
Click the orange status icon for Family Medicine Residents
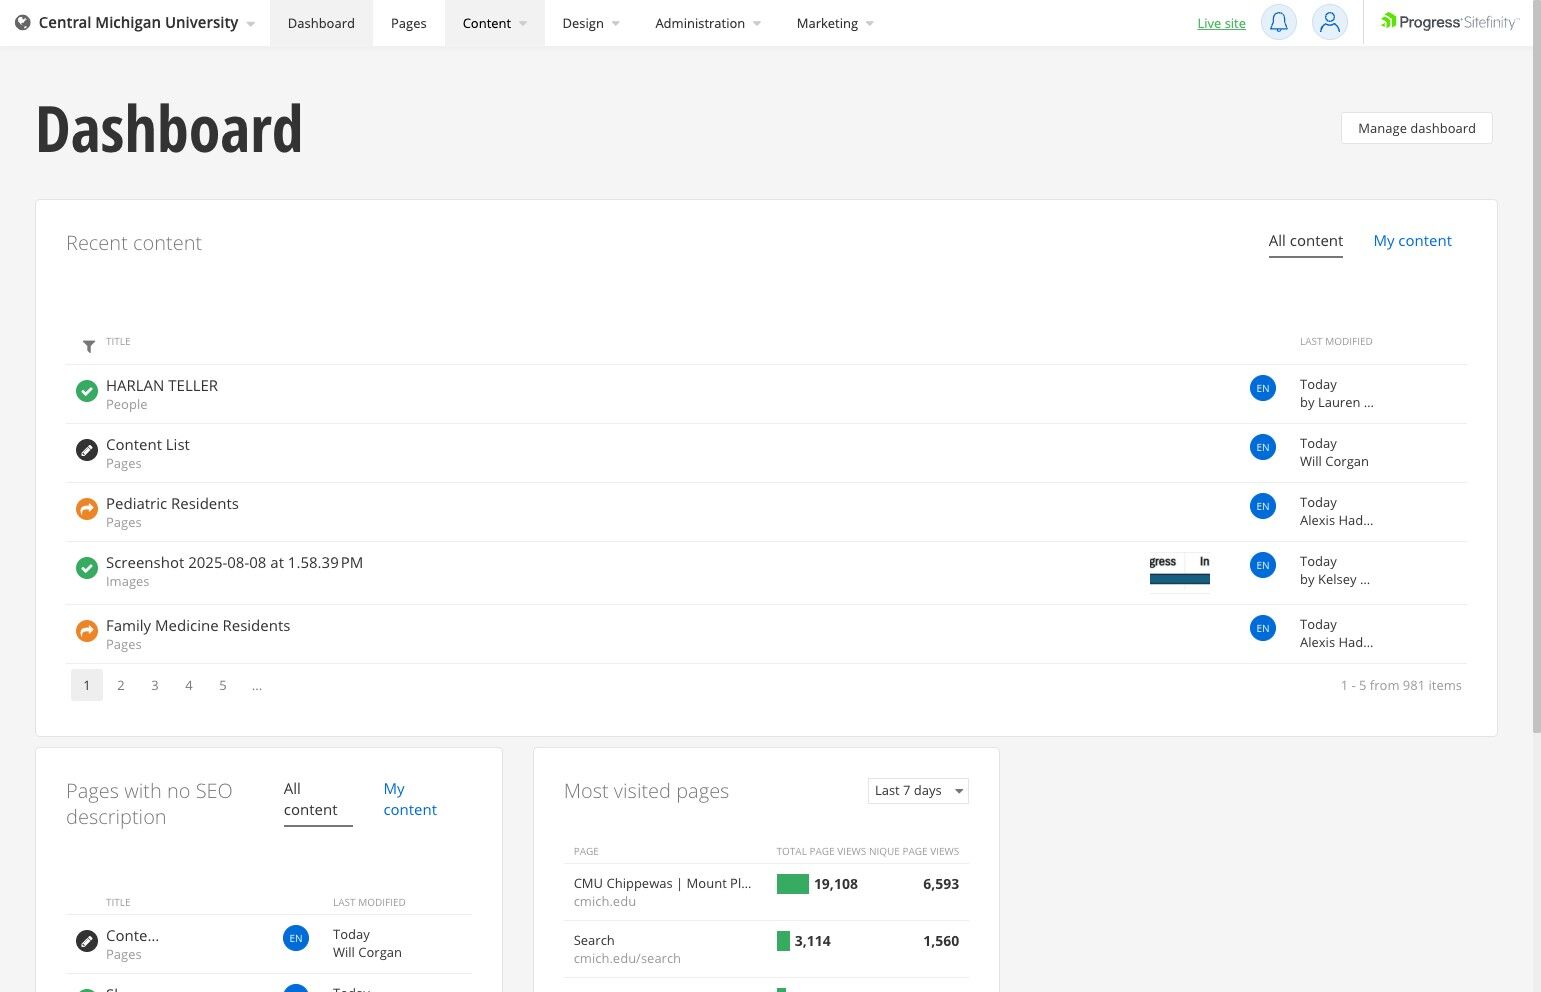87,631
